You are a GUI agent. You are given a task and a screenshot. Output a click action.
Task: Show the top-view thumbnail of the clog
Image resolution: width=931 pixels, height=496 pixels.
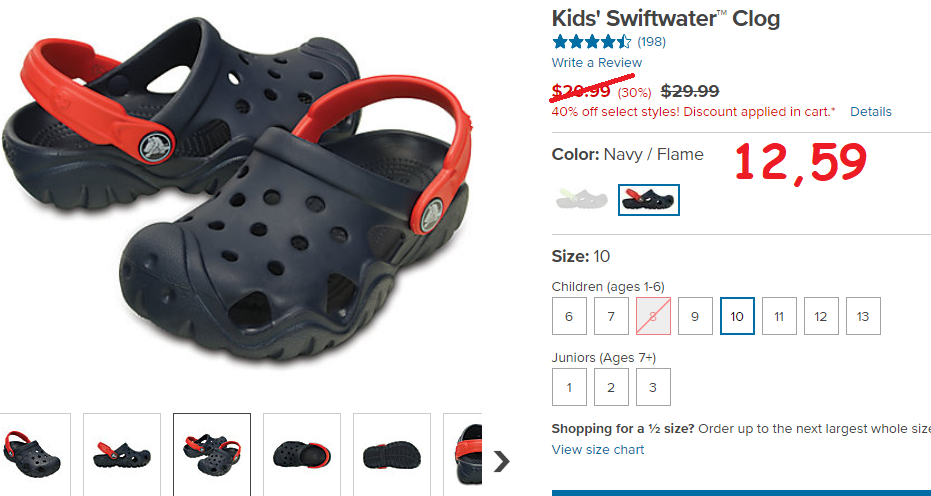302,454
